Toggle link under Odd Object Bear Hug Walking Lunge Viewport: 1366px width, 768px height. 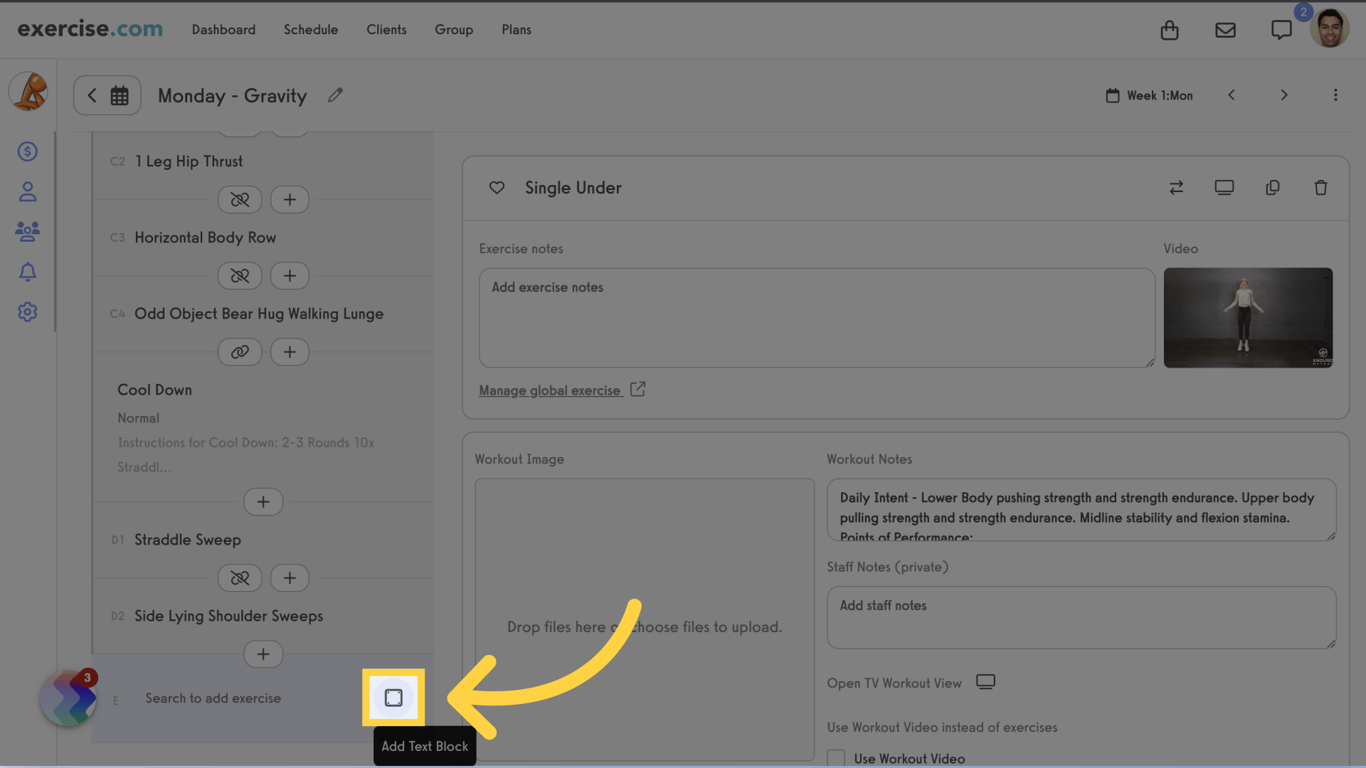pyautogui.click(x=240, y=352)
